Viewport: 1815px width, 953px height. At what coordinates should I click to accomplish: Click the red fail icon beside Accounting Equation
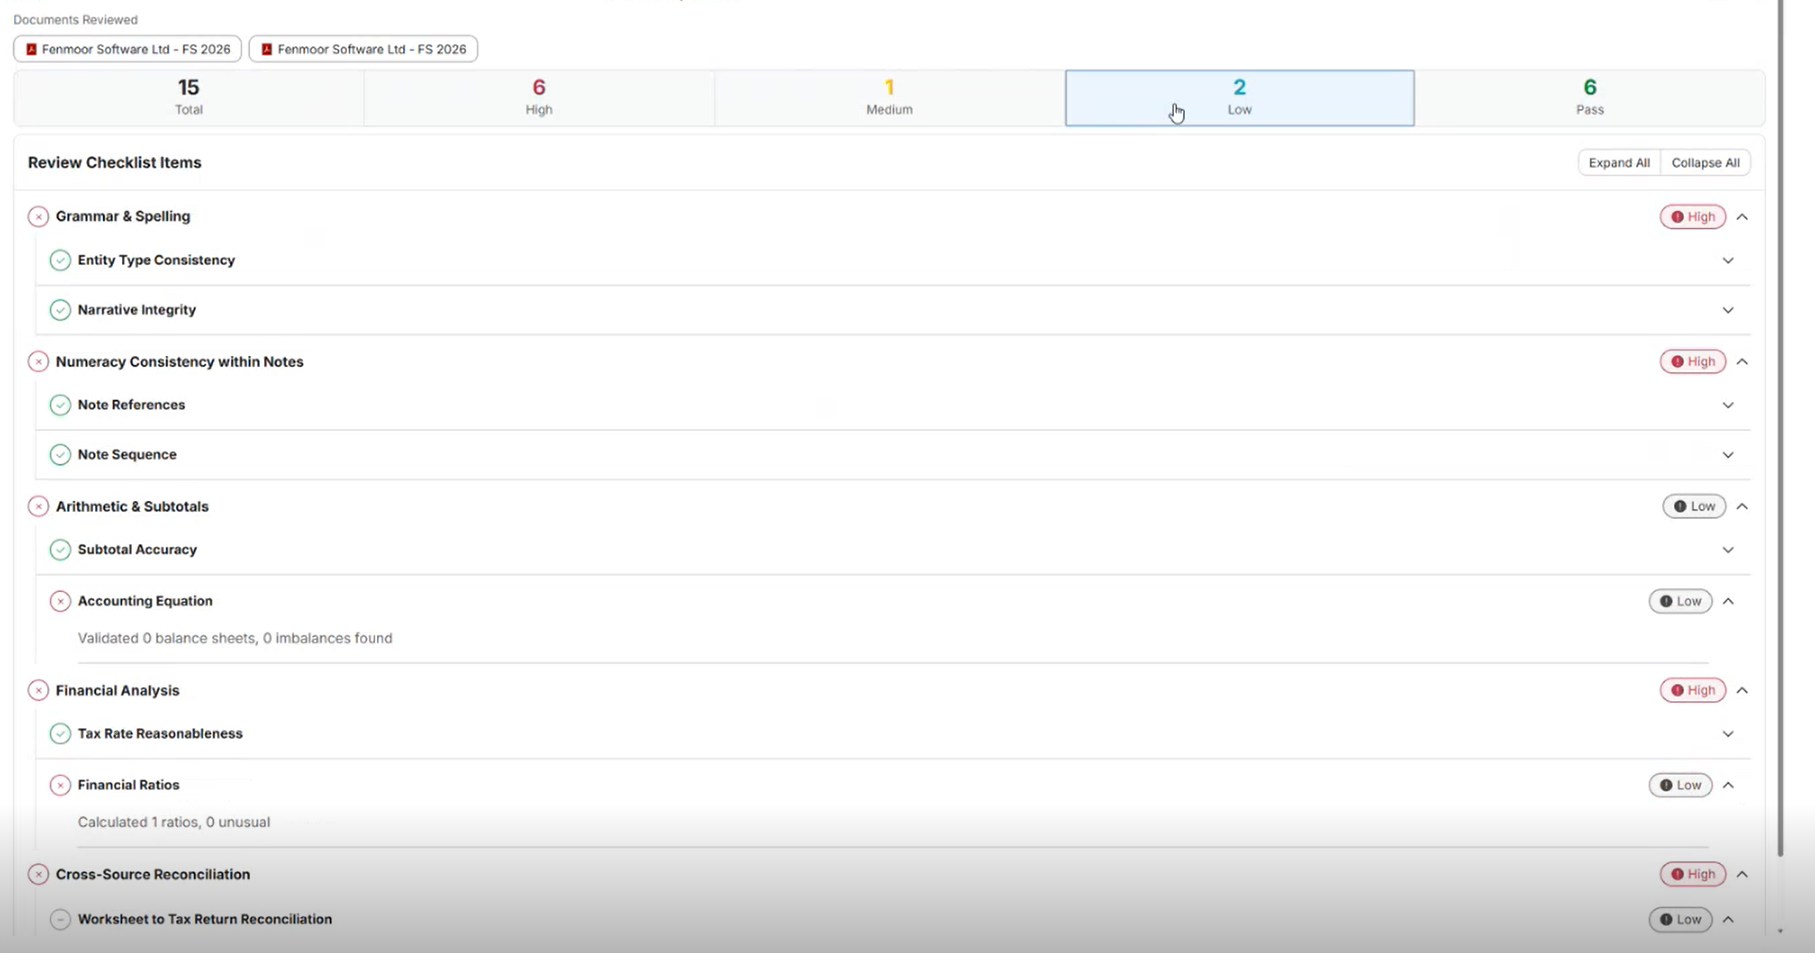60,601
